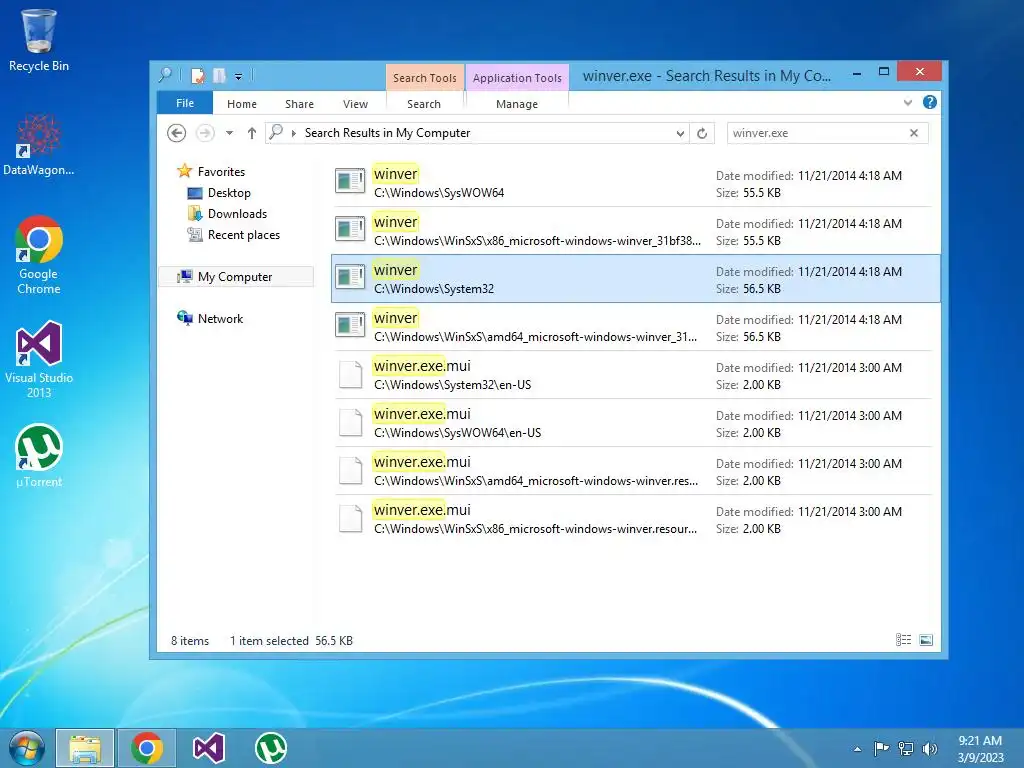Viewport: 1024px width, 768px height.
Task: Select Favorites in the navigation pane
Action: 211,171
